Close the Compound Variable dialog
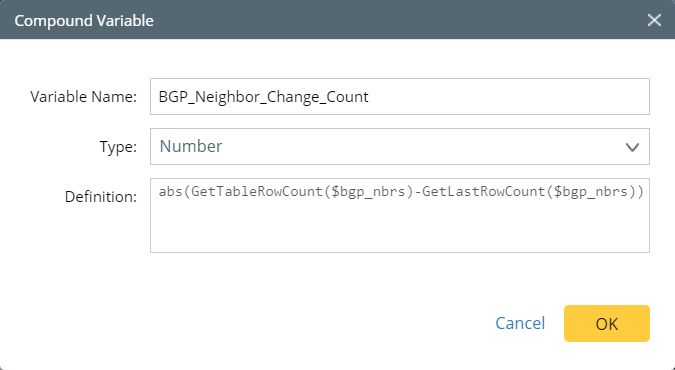This screenshot has height=370, width=675. [654, 20]
